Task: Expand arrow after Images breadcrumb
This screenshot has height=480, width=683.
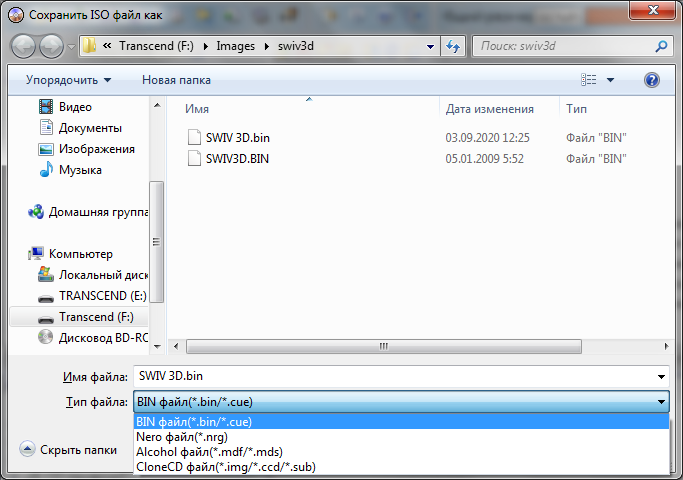Action: coord(267,46)
